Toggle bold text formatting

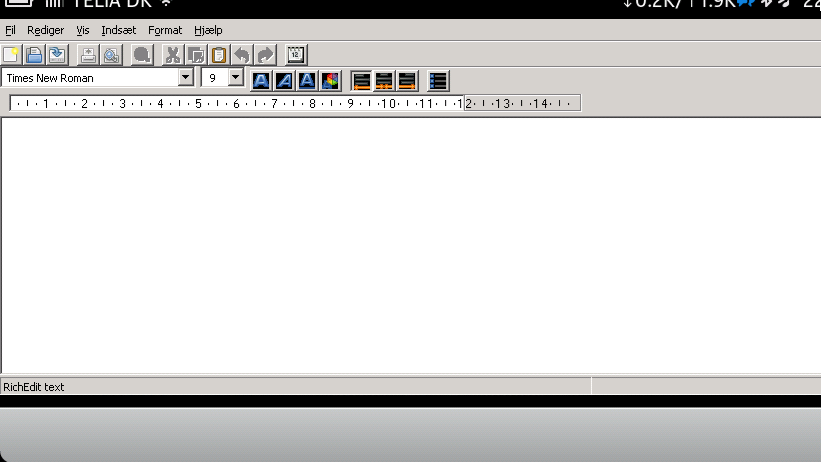pyautogui.click(x=261, y=80)
